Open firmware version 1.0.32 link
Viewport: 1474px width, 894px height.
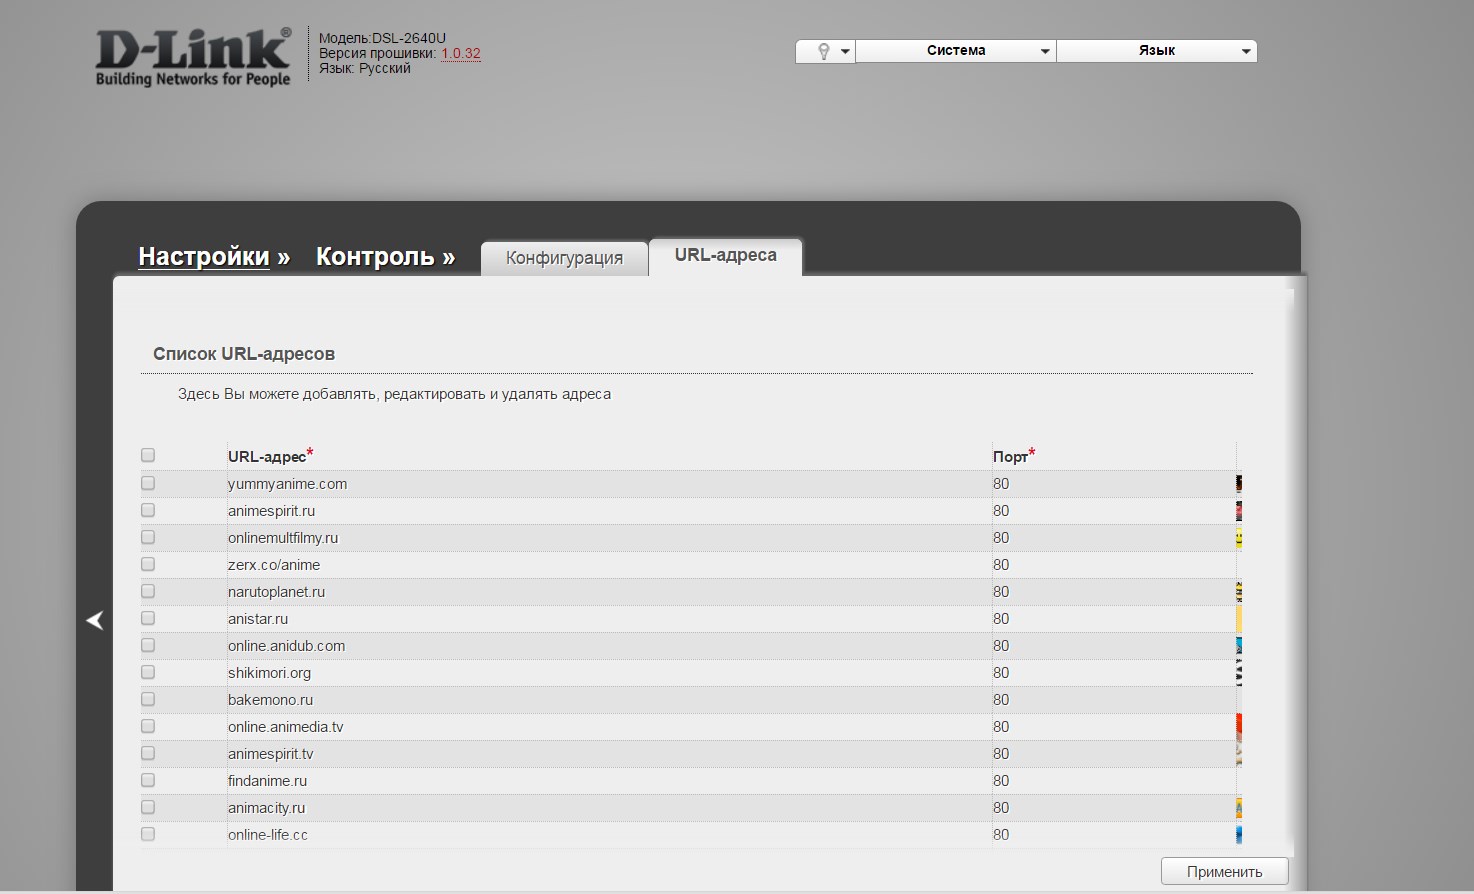(461, 54)
